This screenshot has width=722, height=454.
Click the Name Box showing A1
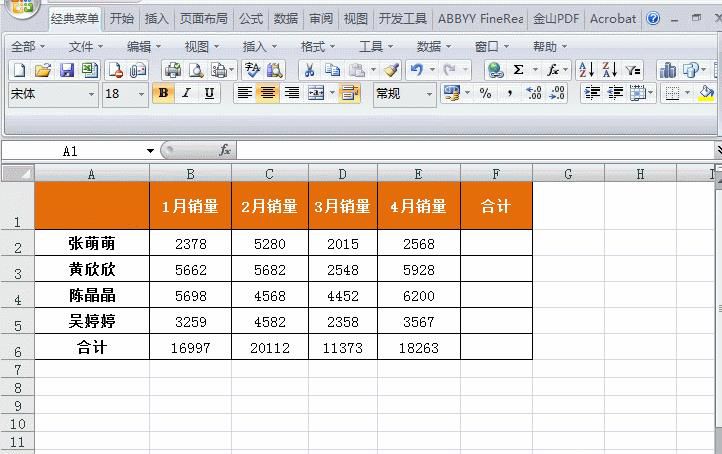click(71, 151)
